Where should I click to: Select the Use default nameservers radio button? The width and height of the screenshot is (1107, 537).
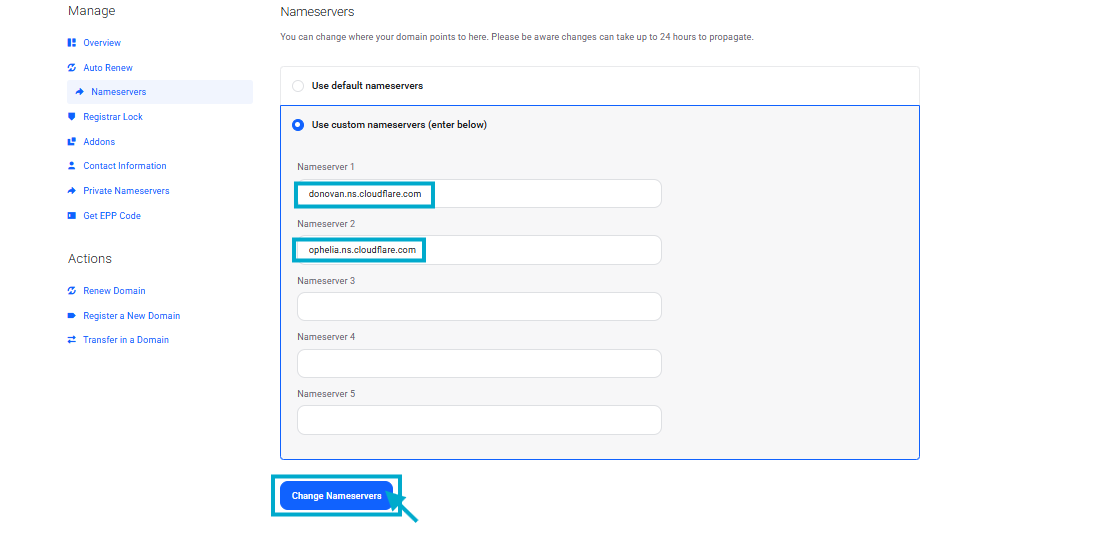point(298,86)
